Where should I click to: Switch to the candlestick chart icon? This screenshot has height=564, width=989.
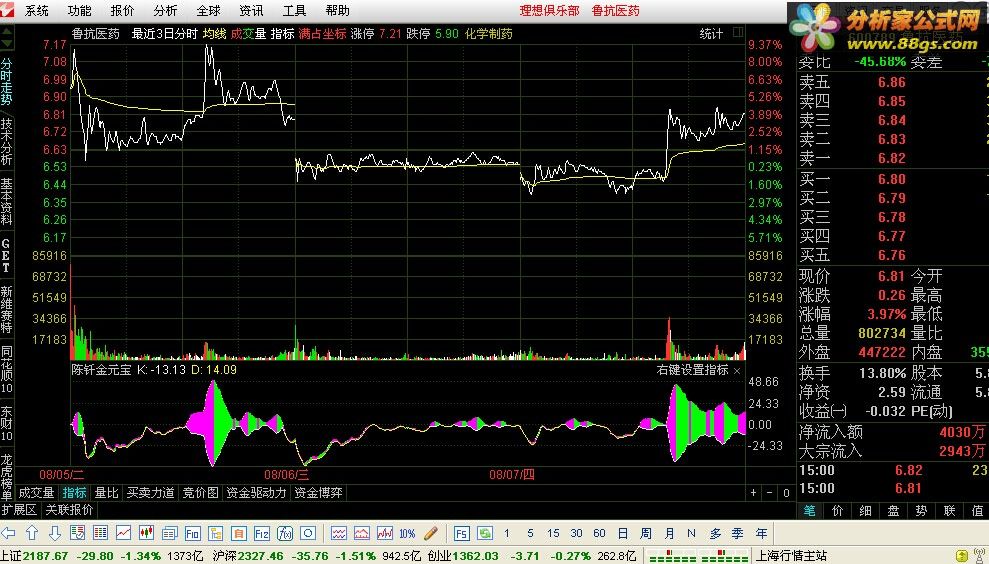pos(146,533)
